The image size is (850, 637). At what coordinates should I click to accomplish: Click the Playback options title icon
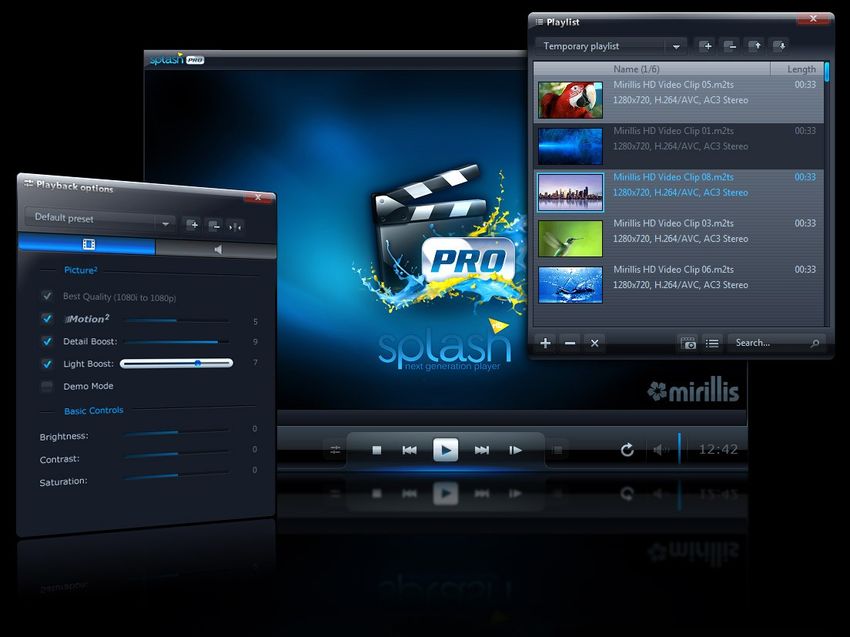point(29,184)
